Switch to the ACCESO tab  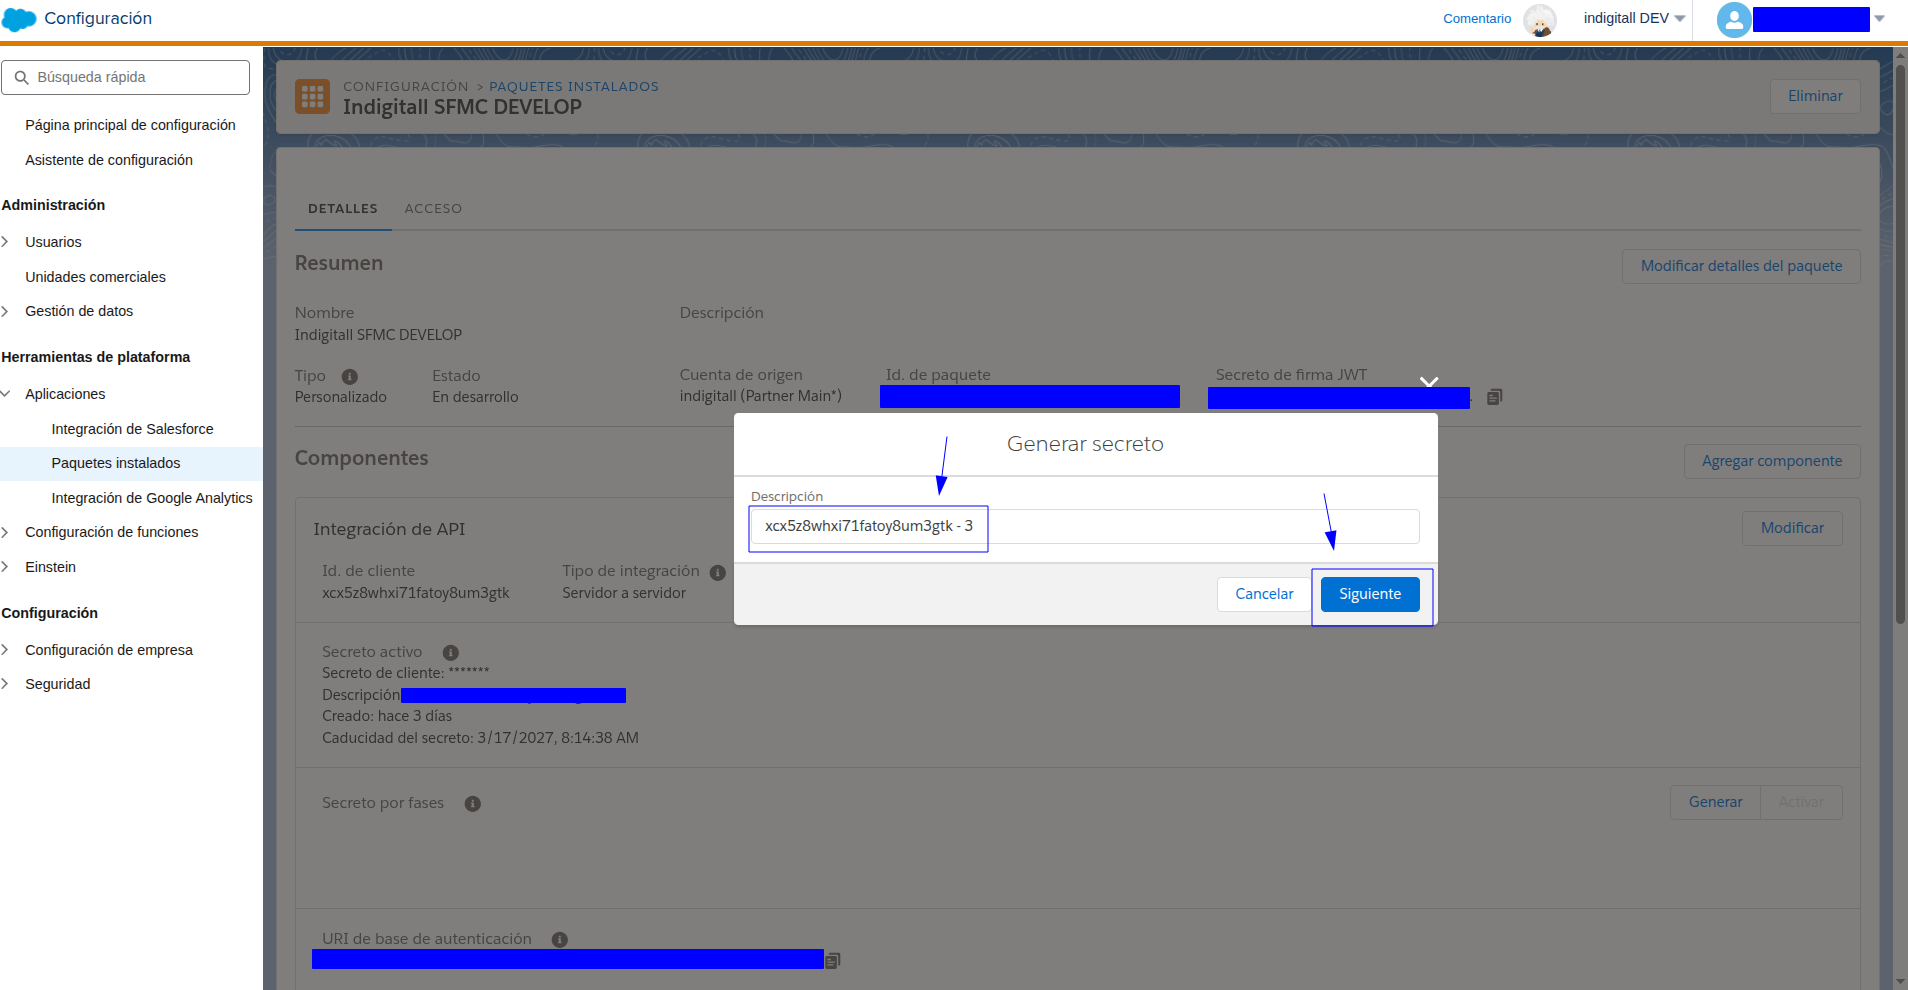pyautogui.click(x=433, y=209)
